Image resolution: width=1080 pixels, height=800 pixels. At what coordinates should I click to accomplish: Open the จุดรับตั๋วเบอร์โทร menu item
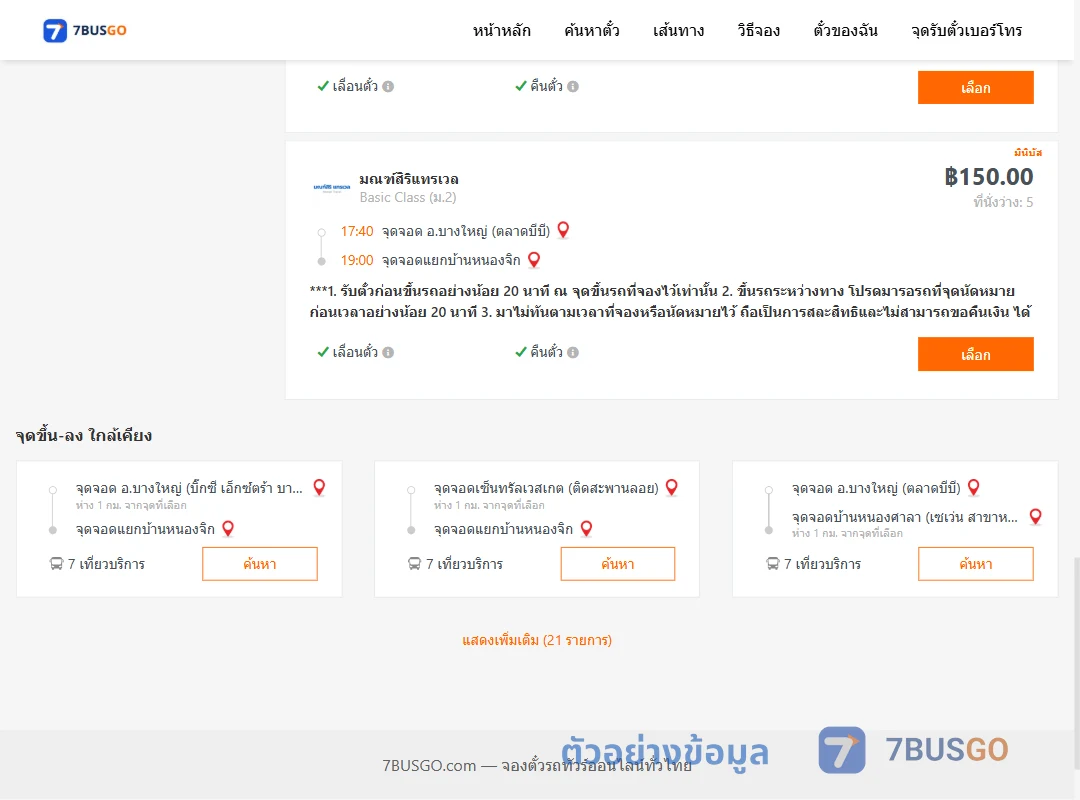click(966, 30)
